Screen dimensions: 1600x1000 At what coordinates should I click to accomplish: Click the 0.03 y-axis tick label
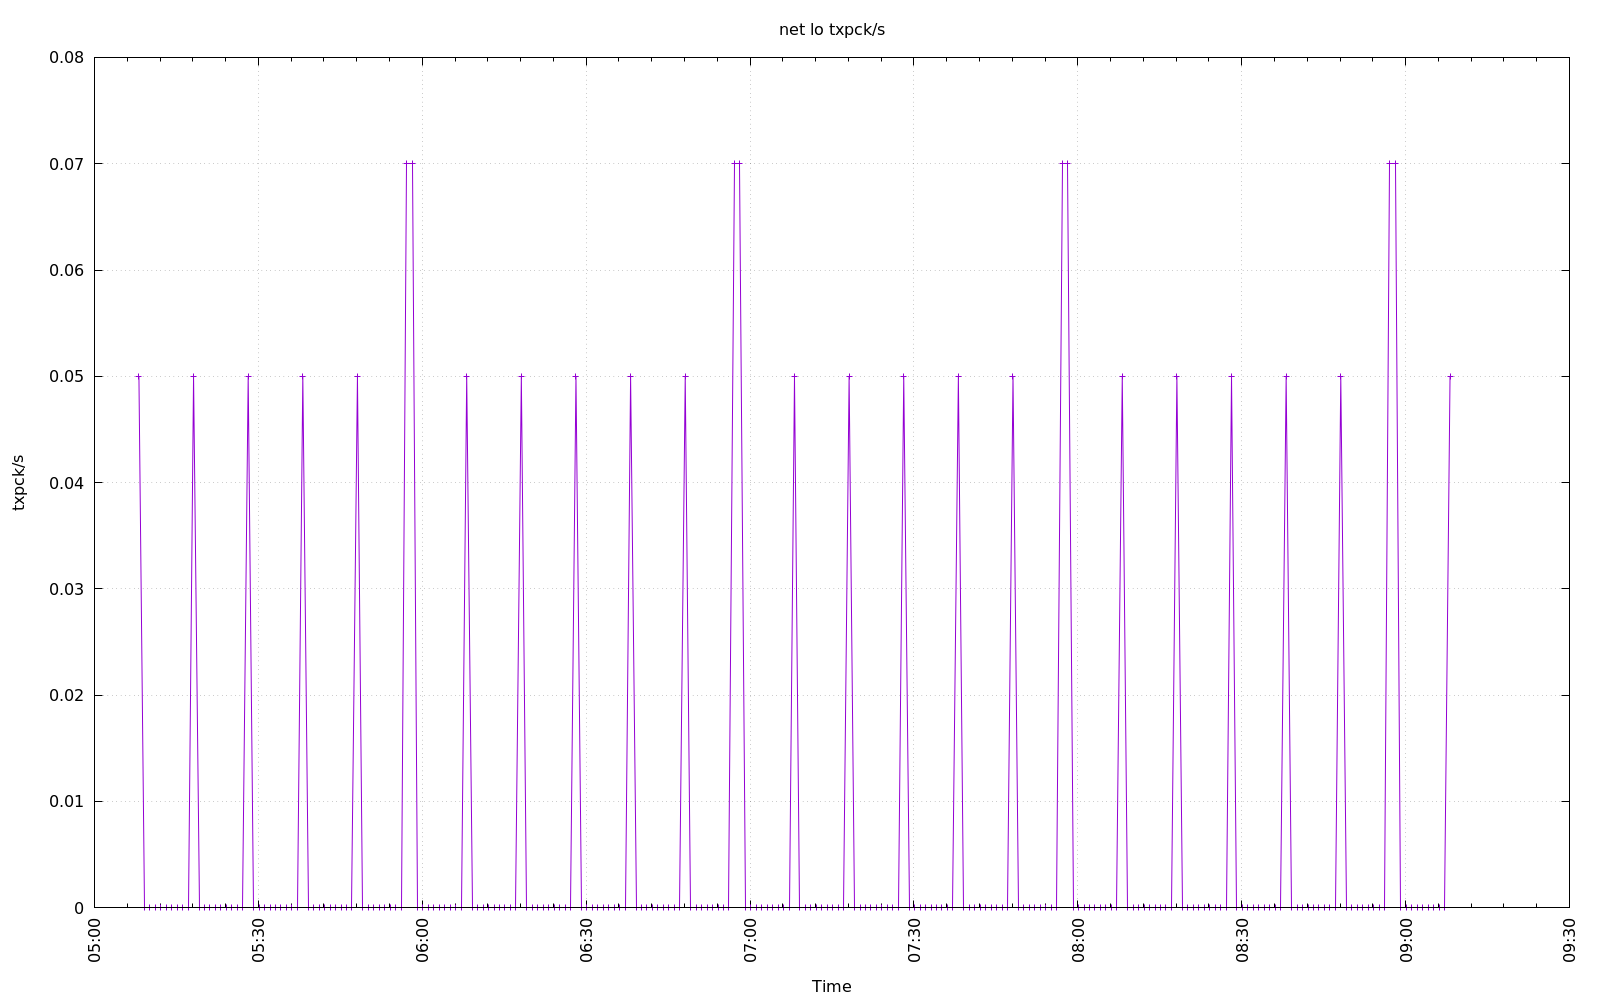pyautogui.click(x=66, y=589)
